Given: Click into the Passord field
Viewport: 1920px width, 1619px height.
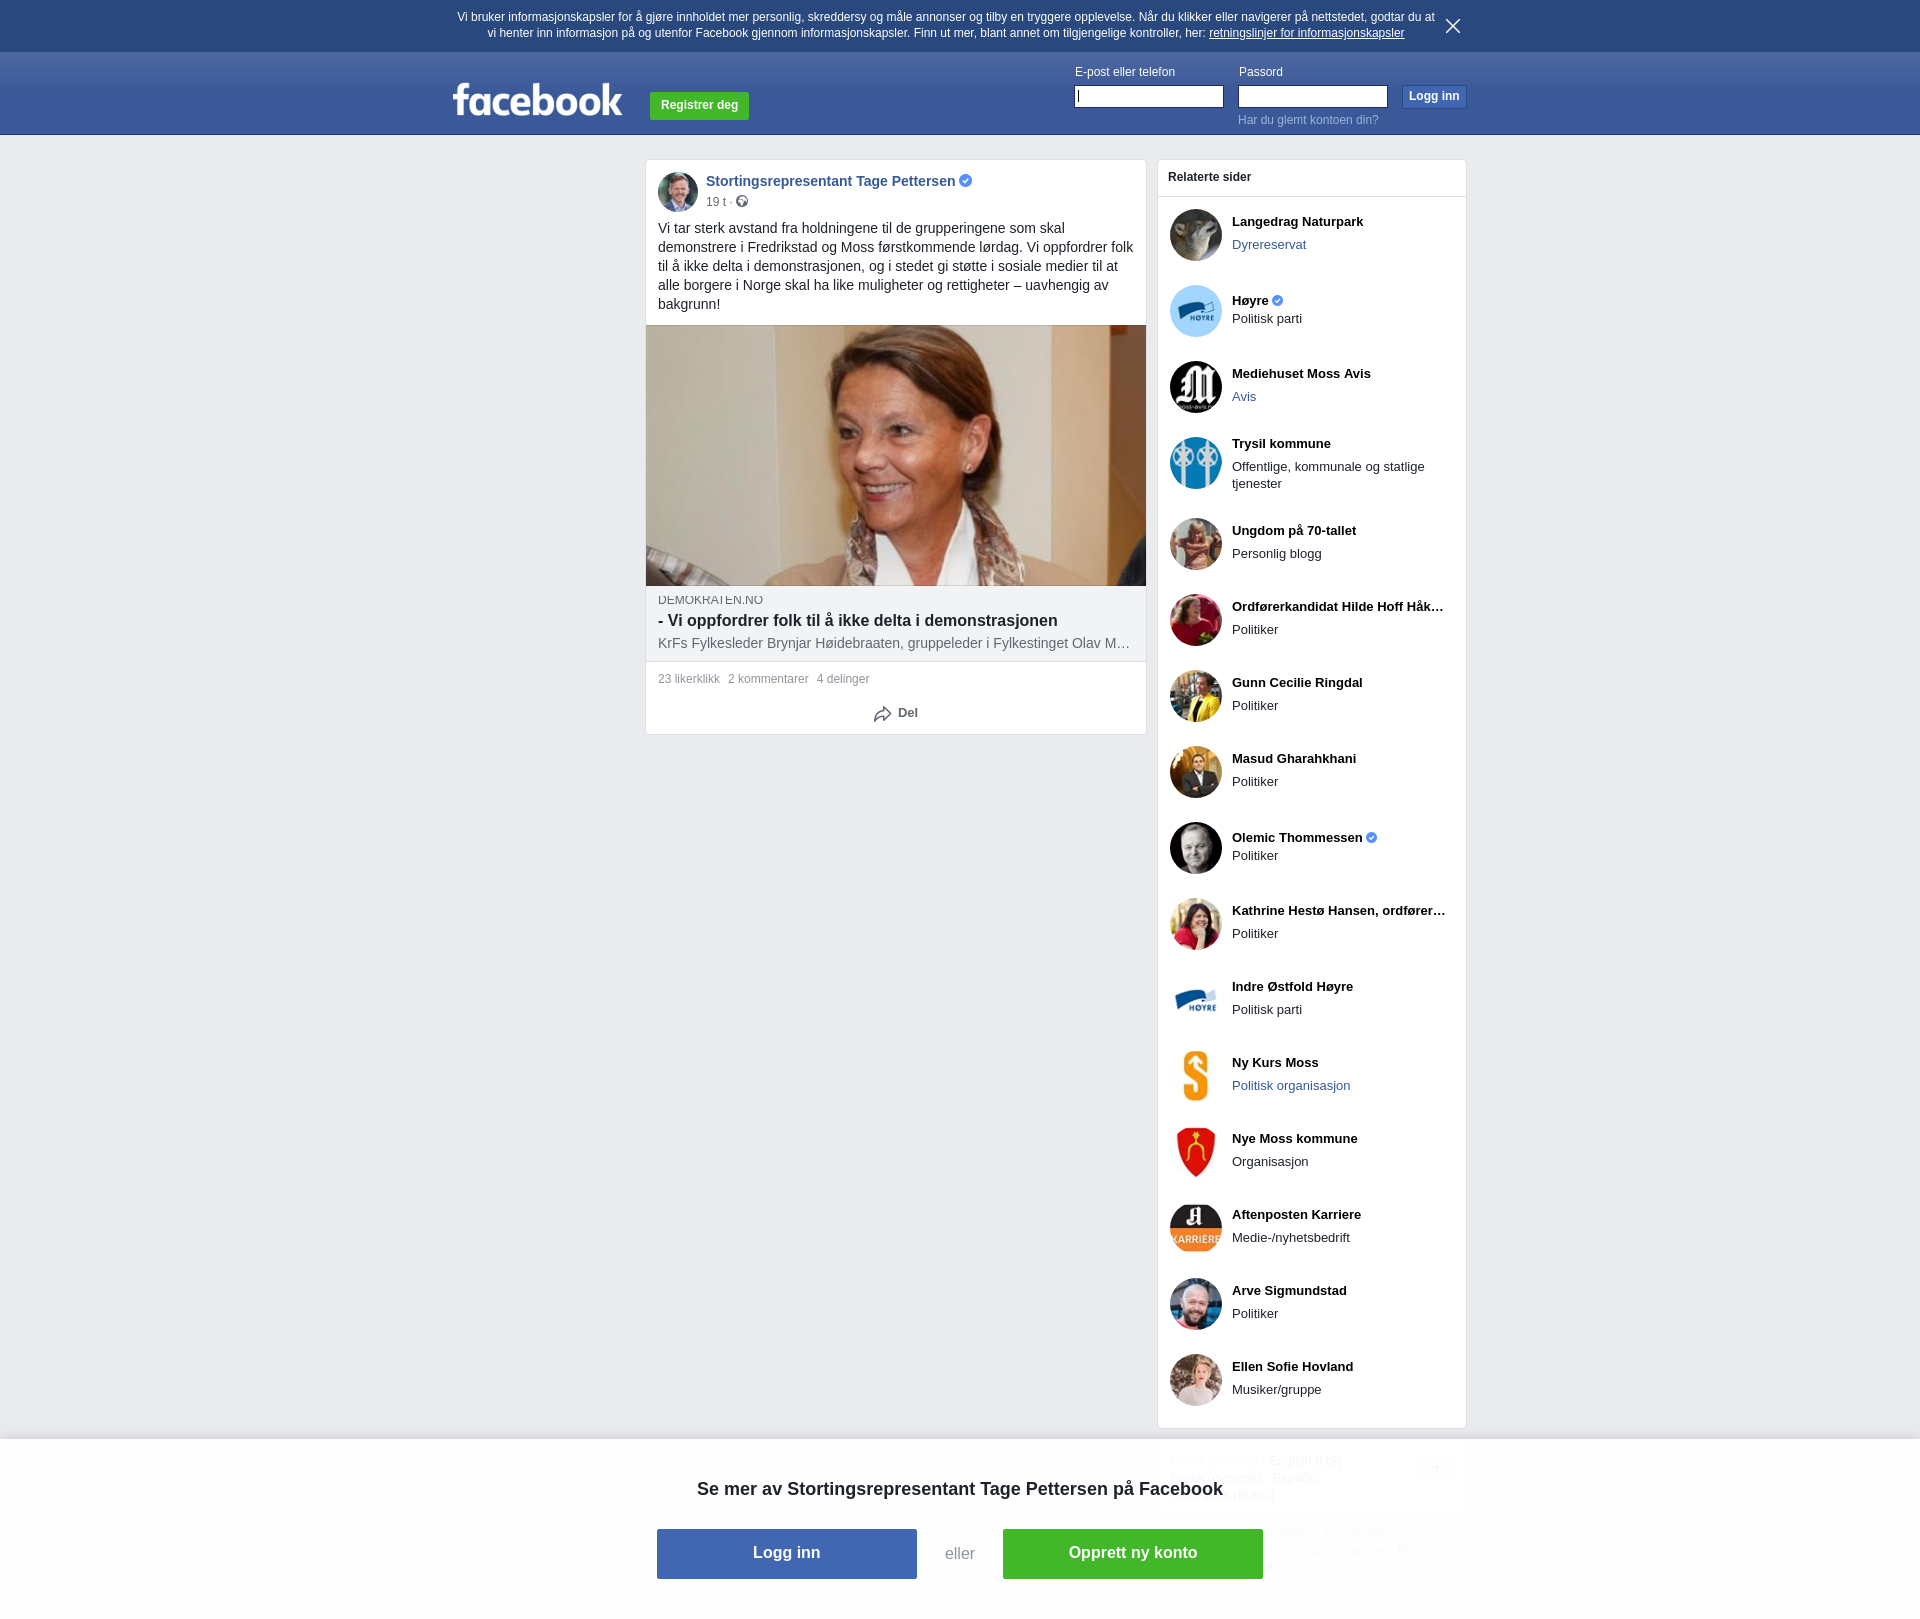Looking at the screenshot, I should (x=1312, y=97).
